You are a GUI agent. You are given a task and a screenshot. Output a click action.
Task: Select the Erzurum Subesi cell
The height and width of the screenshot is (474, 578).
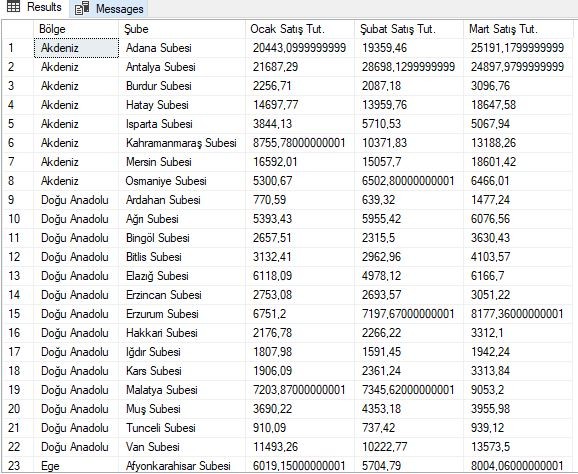point(182,314)
